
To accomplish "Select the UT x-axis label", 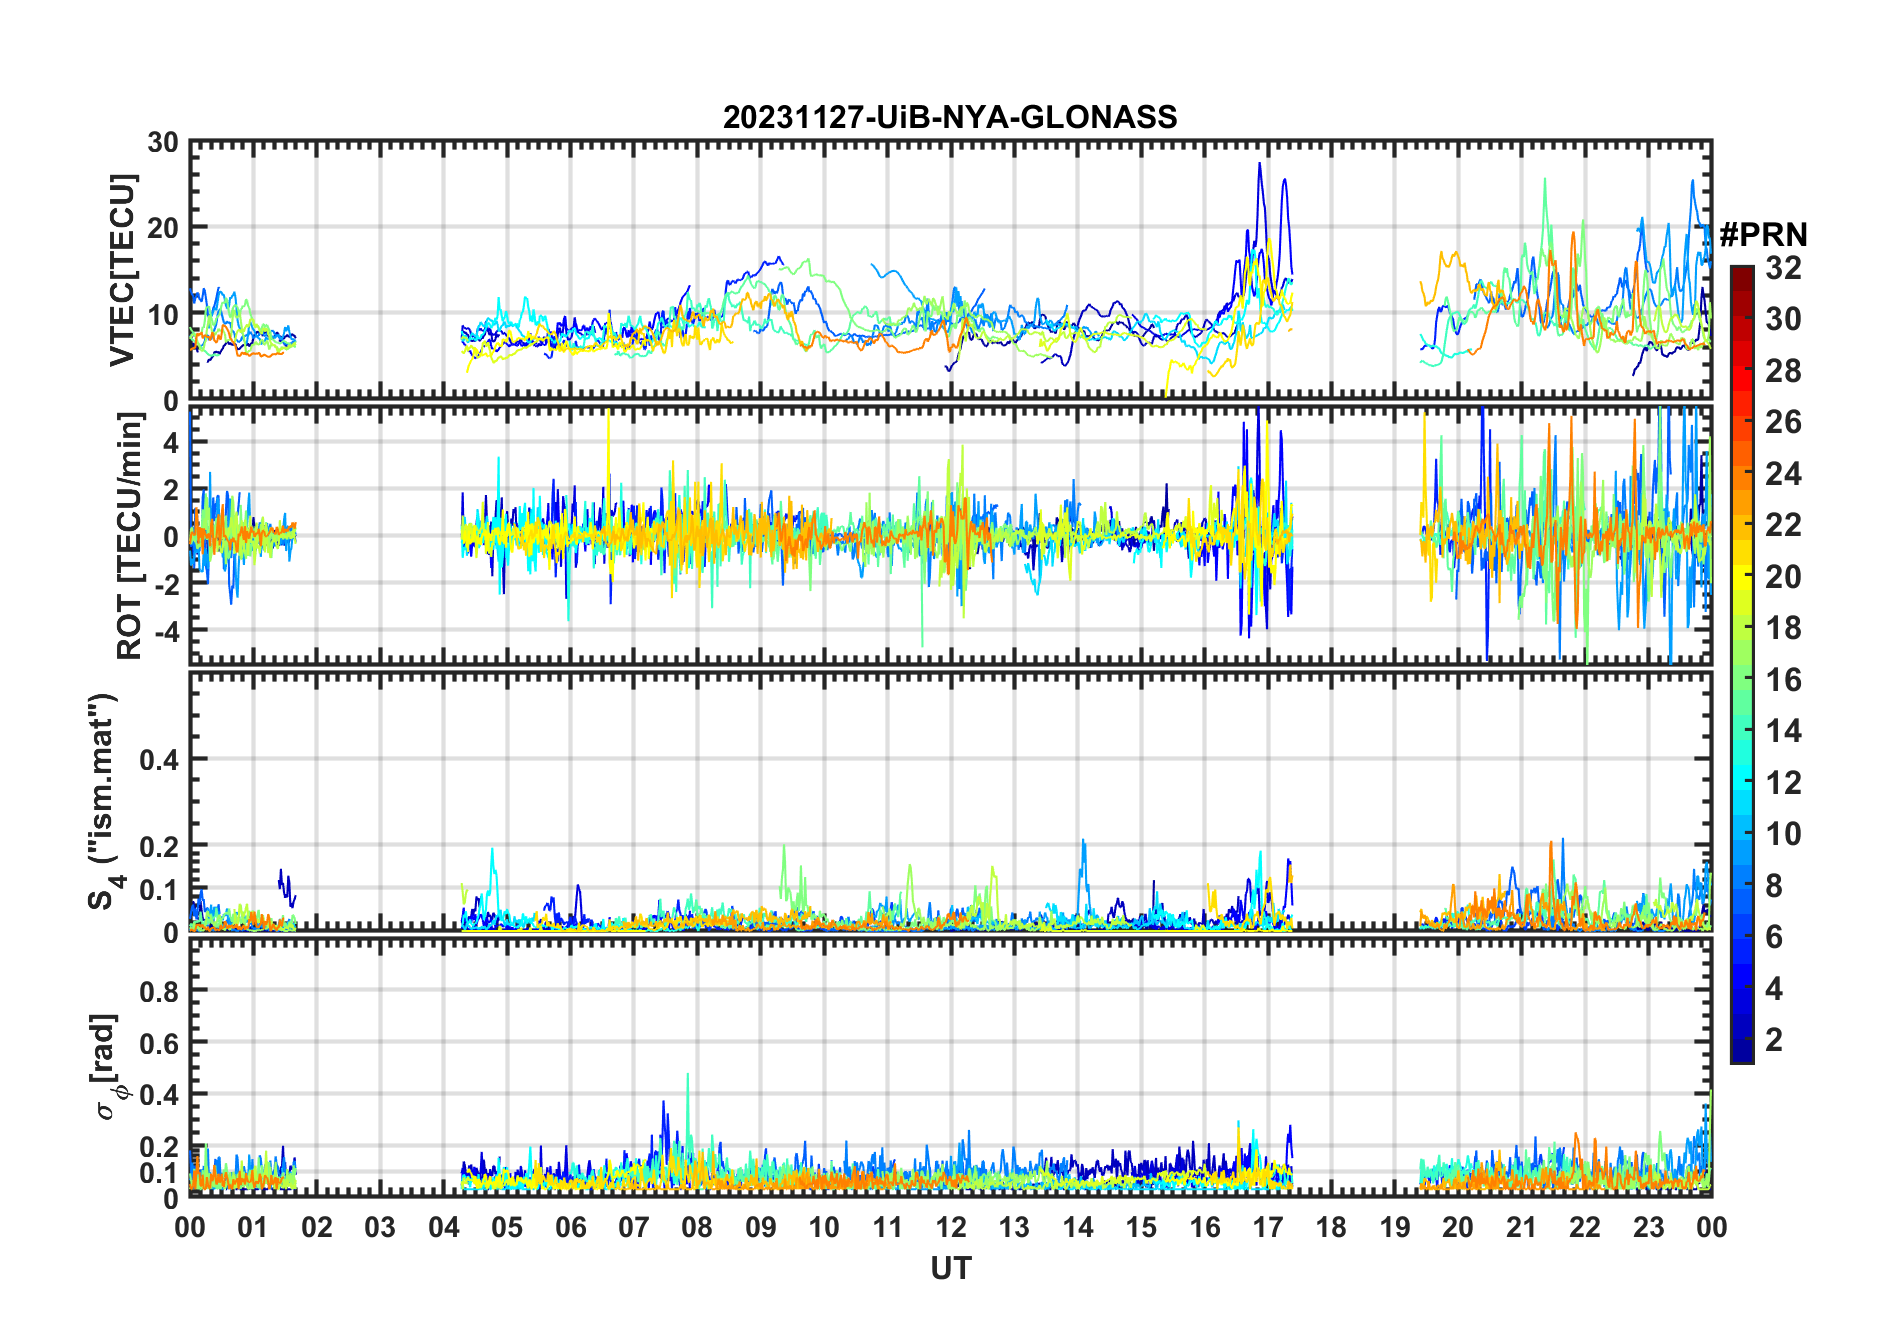I will pos(950,1268).
